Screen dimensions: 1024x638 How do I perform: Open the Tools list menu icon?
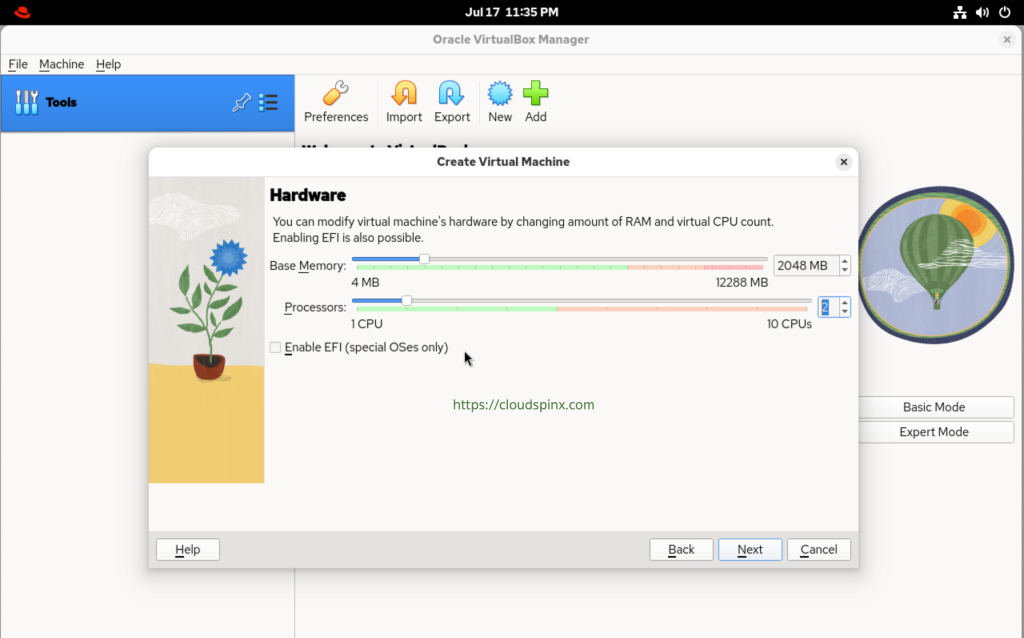point(268,103)
